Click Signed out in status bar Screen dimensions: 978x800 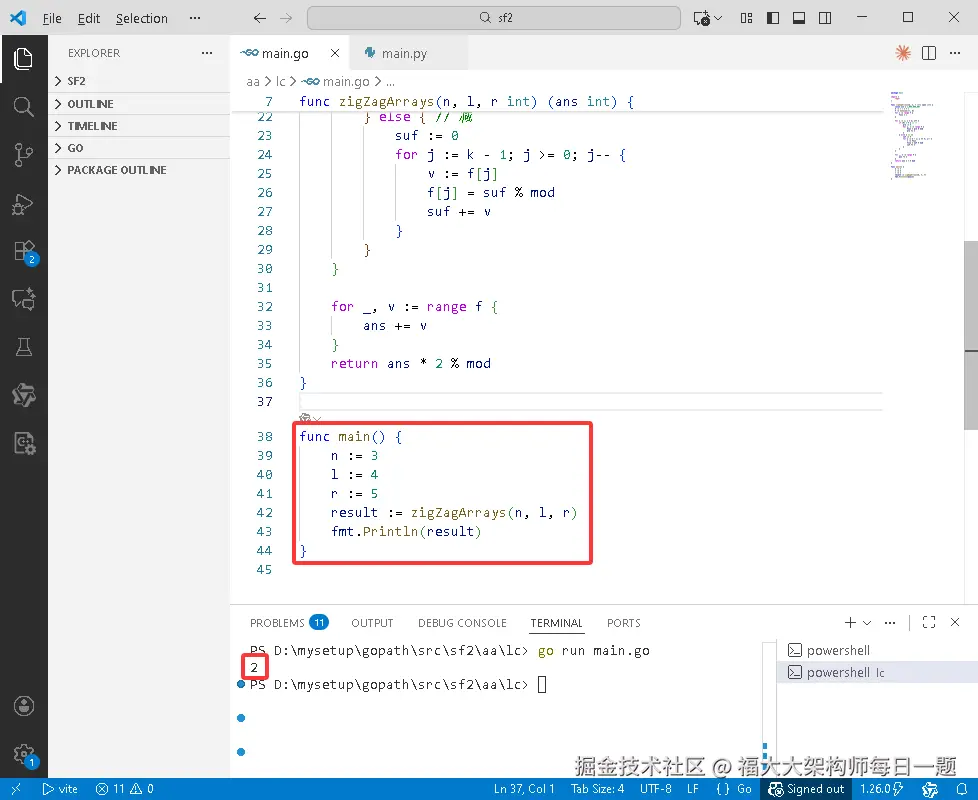pos(806,789)
